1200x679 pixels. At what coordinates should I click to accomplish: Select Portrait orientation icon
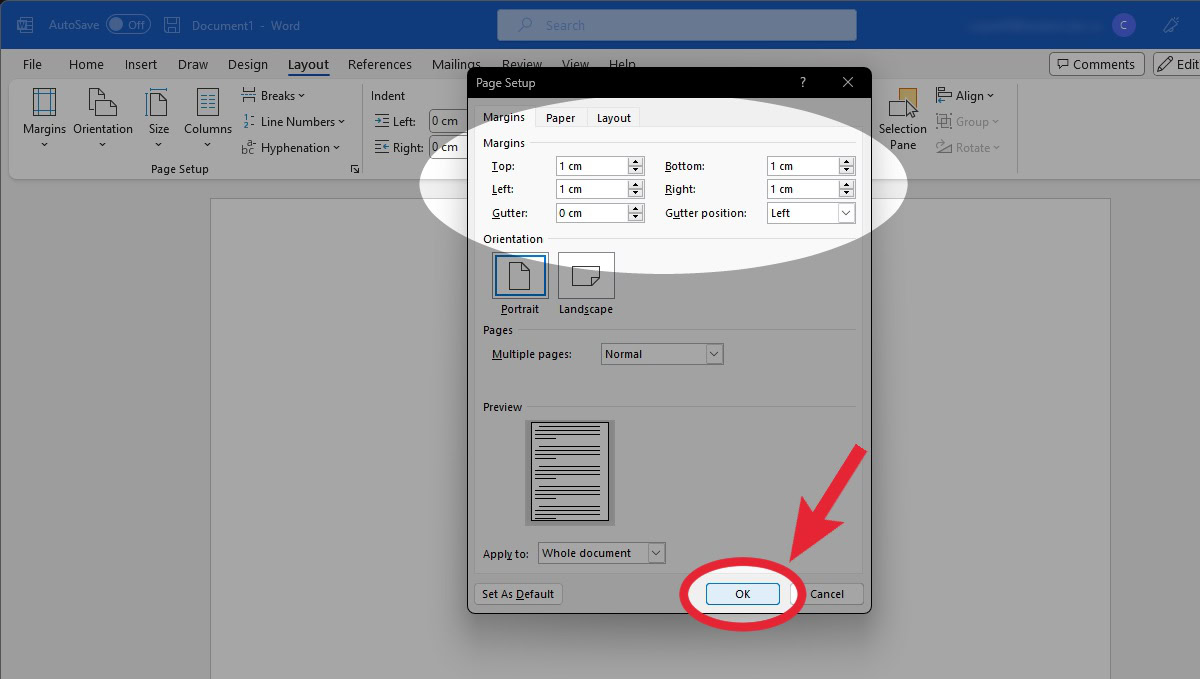(520, 276)
